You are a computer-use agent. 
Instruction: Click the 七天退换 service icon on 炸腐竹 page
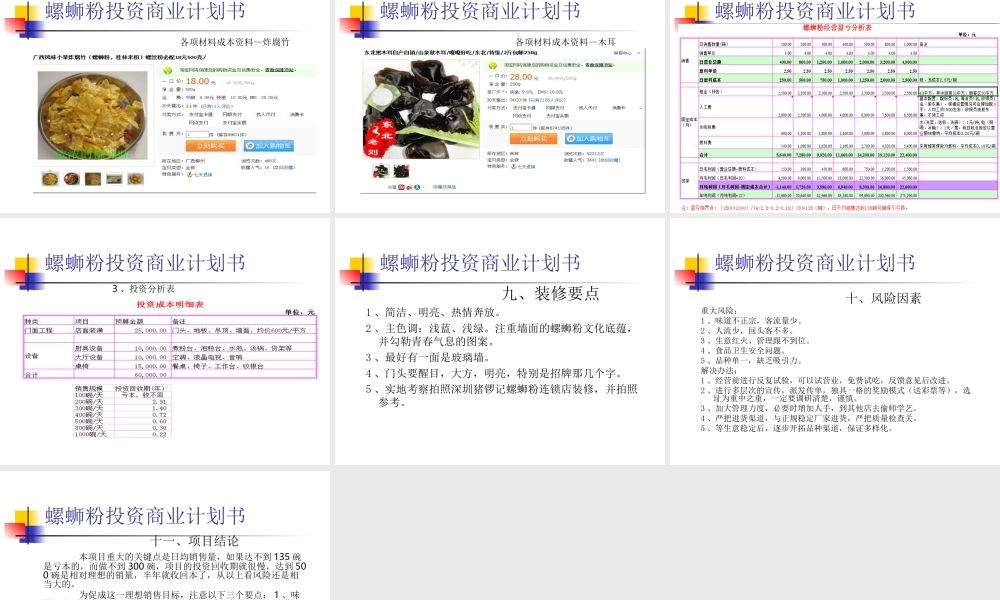[189, 176]
